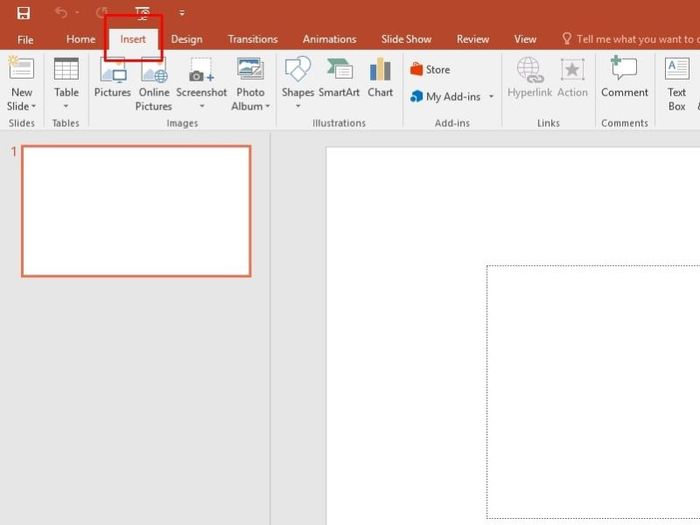
Task: Expand the Table dropdown arrow
Action: point(66,106)
